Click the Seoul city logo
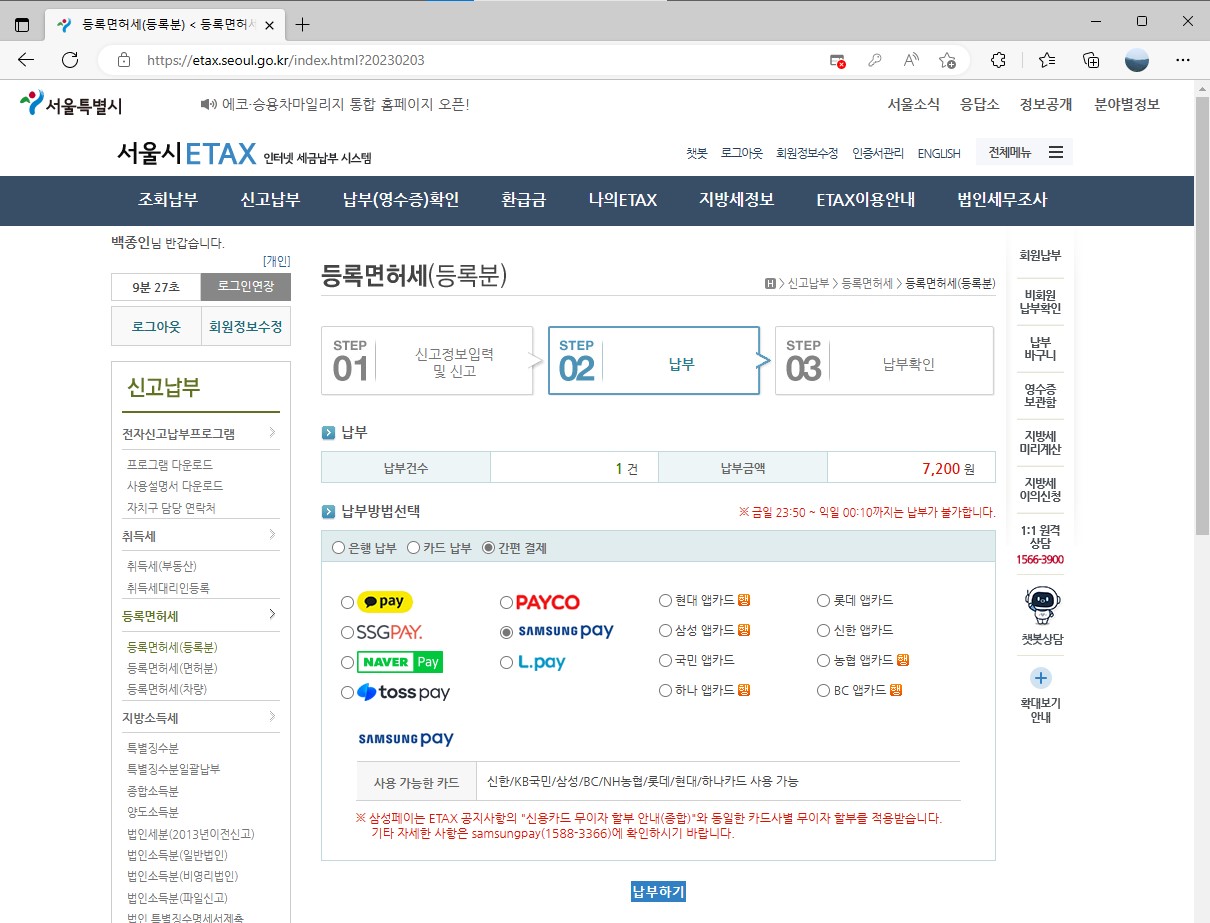The height and width of the screenshot is (923, 1210). point(71,104)
